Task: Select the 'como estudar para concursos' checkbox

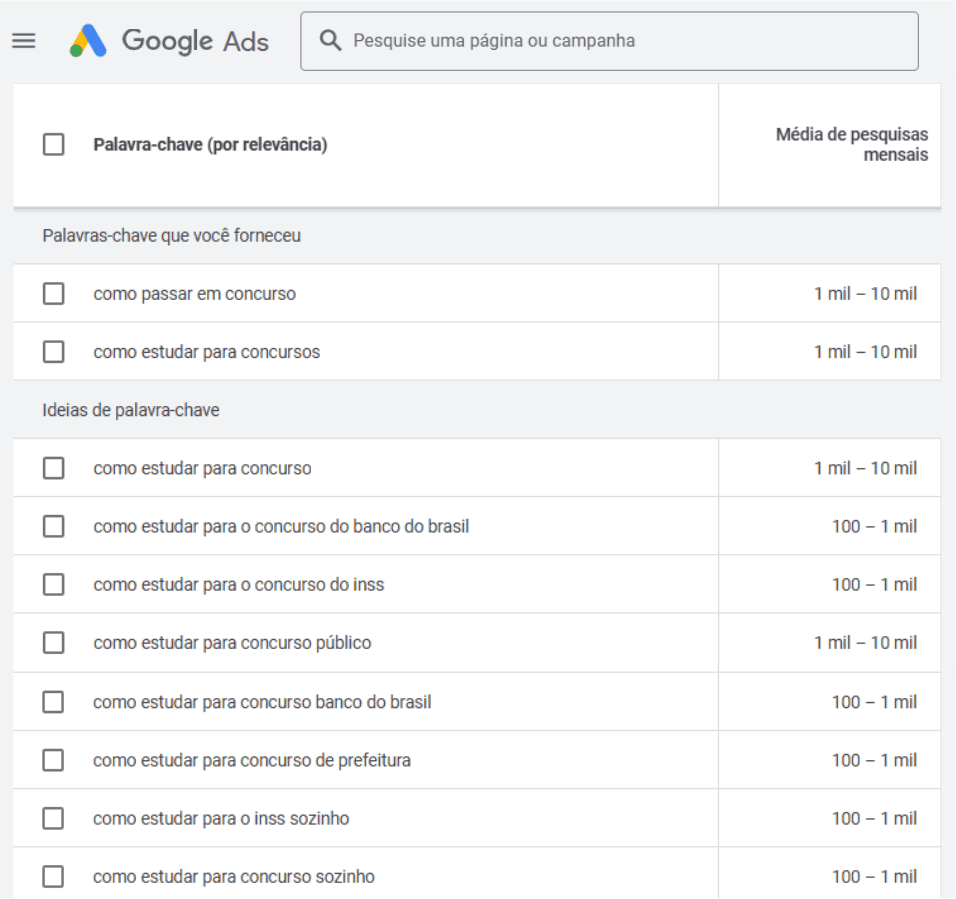Action: tap(54, 352)
